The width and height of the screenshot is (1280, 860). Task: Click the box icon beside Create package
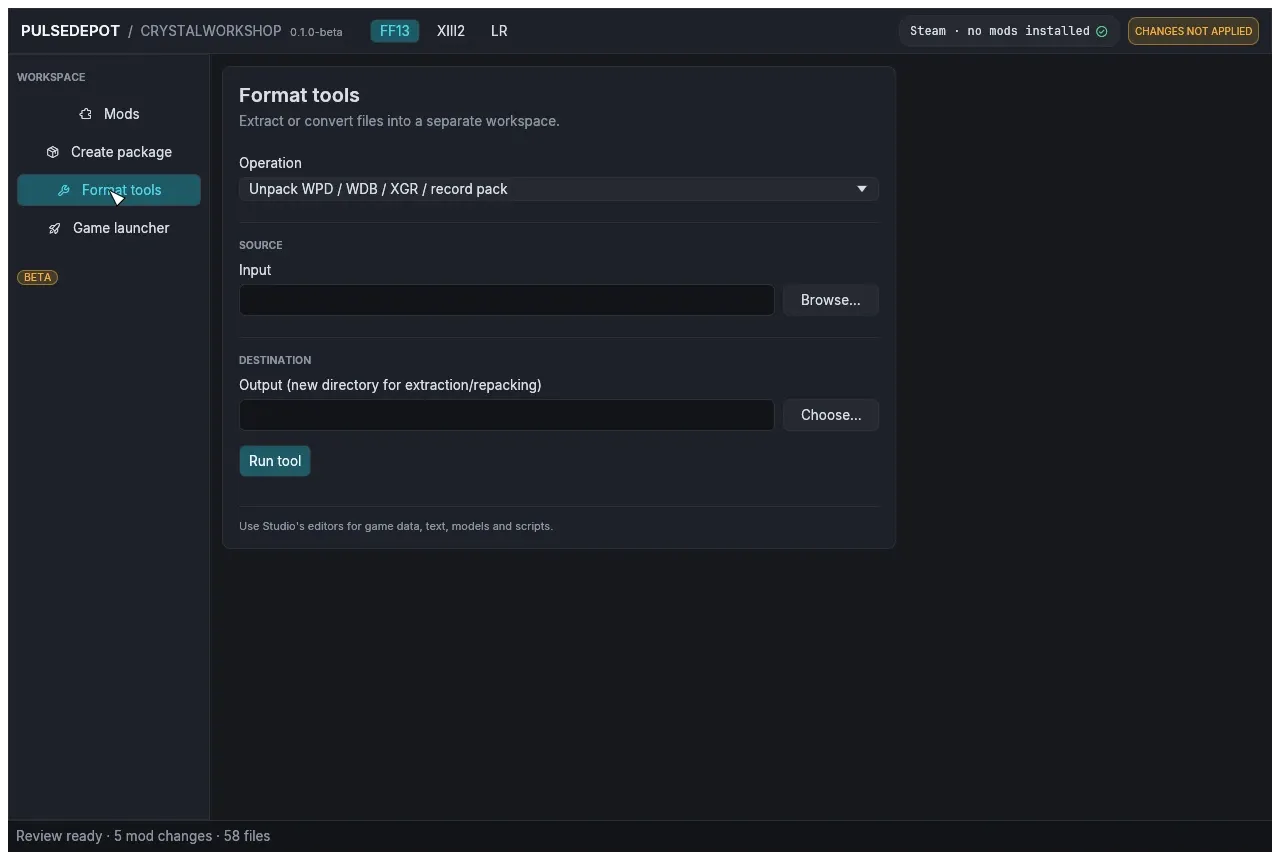53,152
